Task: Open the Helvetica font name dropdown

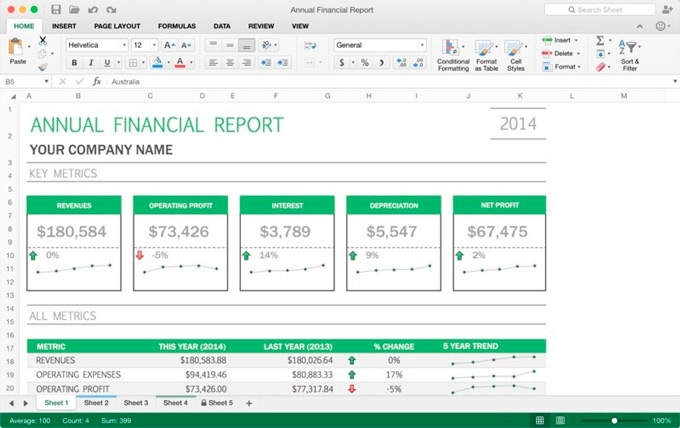Action: pos(97,45)
